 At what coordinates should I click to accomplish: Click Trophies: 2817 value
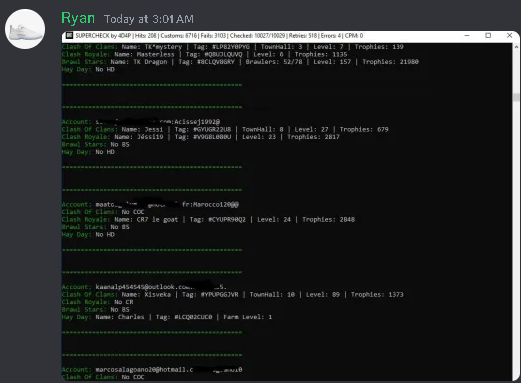(x=313, y=137)
